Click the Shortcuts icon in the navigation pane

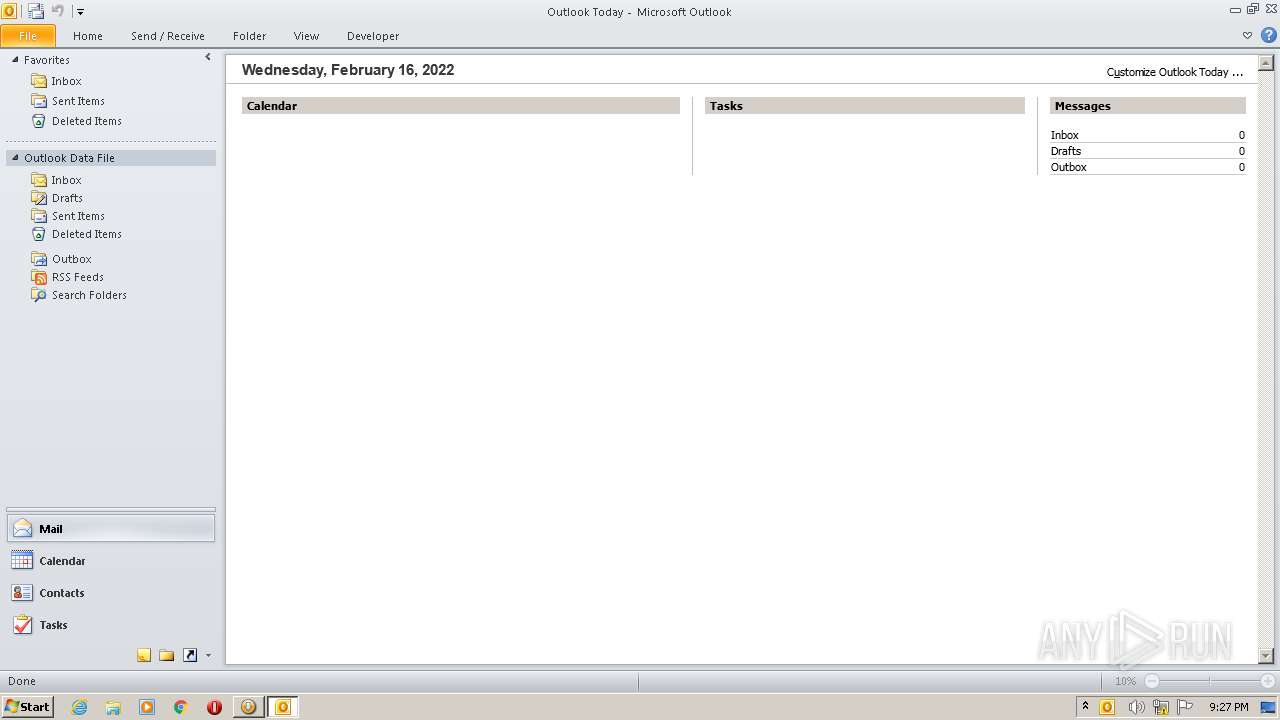coord(190,655)
